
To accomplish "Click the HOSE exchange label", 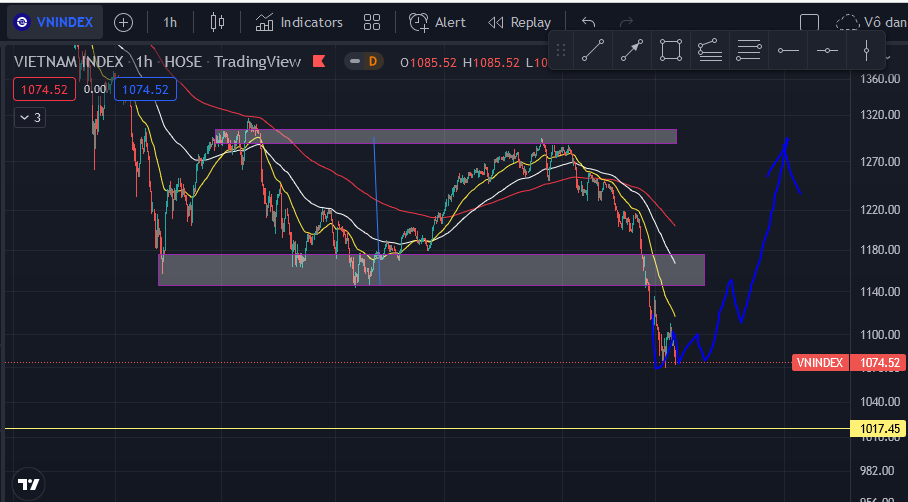I will (182, 62).
